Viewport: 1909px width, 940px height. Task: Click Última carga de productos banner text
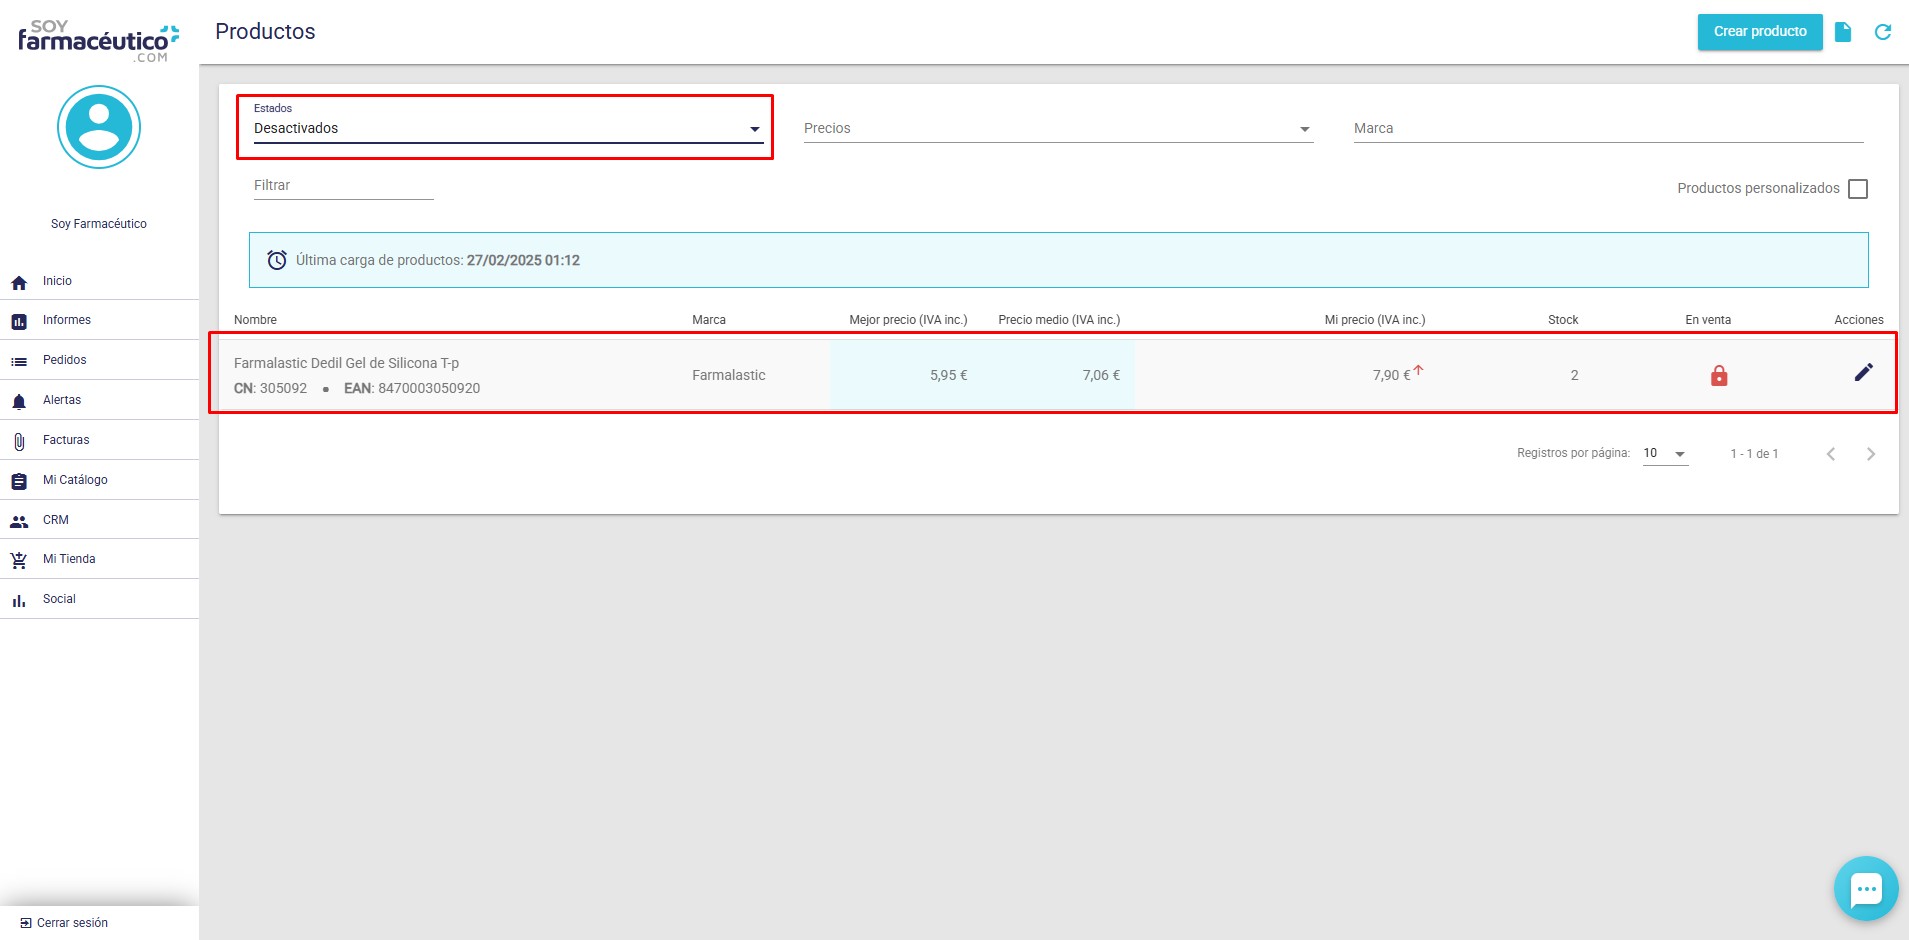(438, 261)
